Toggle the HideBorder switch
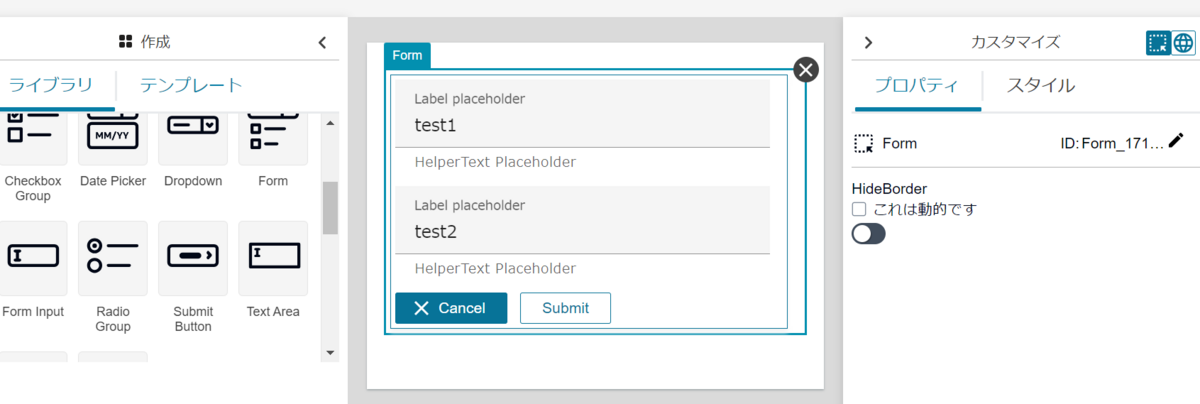The height and width of the screenshot is (404, 1200). [869, 234]
